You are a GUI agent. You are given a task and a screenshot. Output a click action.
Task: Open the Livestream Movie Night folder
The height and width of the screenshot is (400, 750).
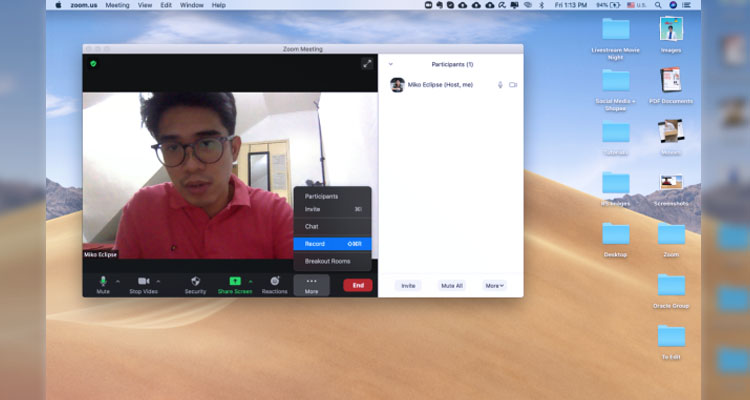pyautogui.click(x=615, y=29)
